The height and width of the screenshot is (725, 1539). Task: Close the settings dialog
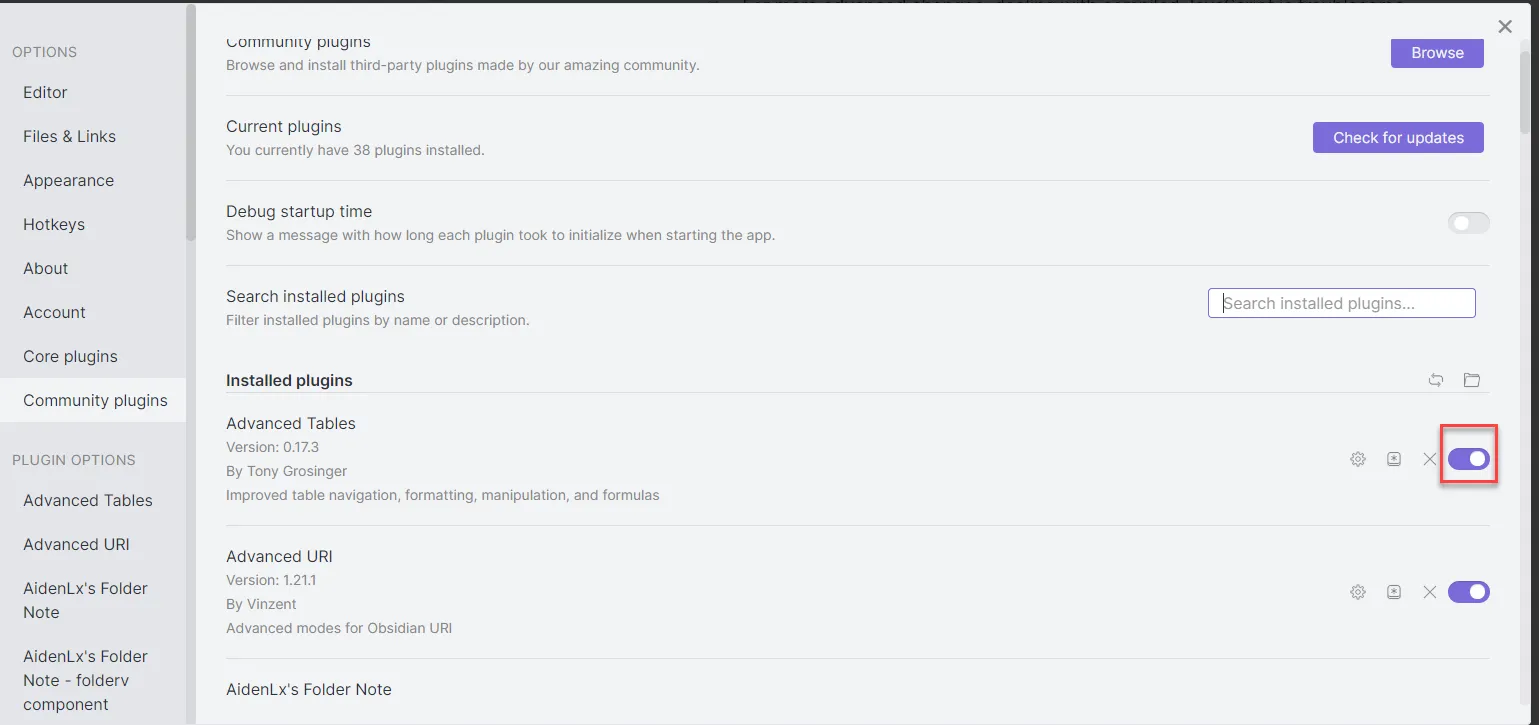click(1505, 27)
